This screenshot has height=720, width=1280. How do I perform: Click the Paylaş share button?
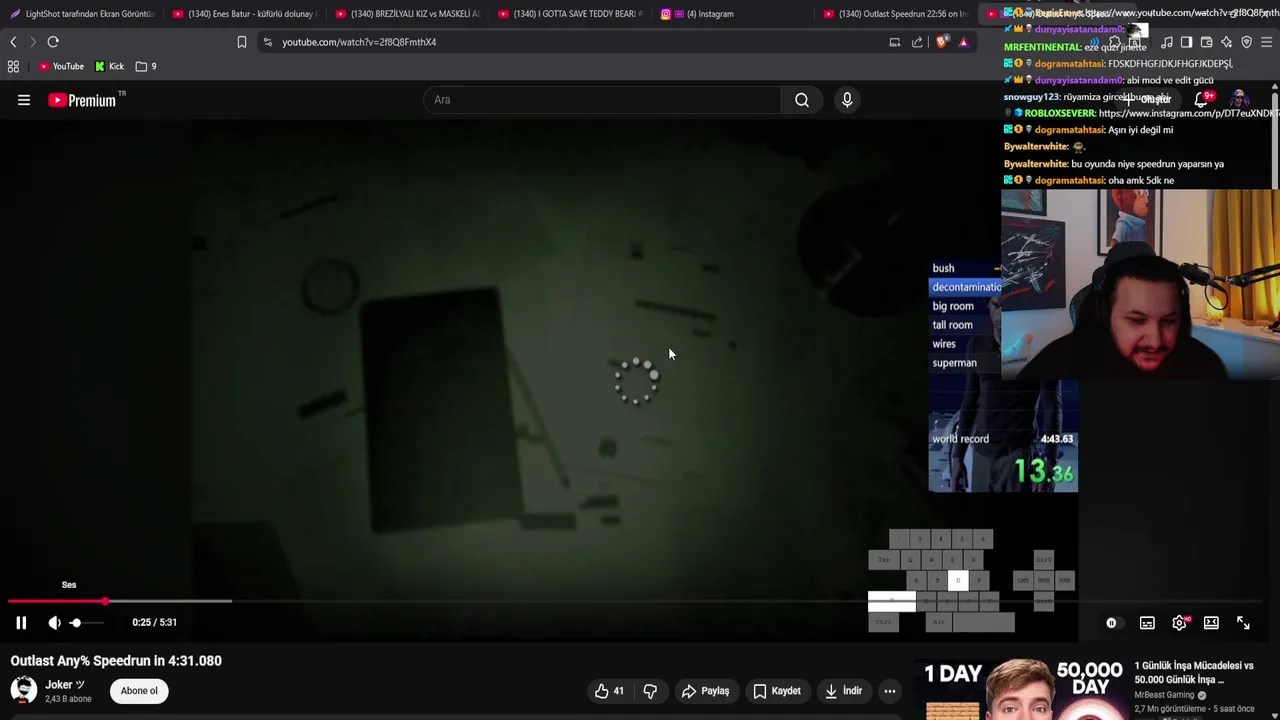pos(705,691)
